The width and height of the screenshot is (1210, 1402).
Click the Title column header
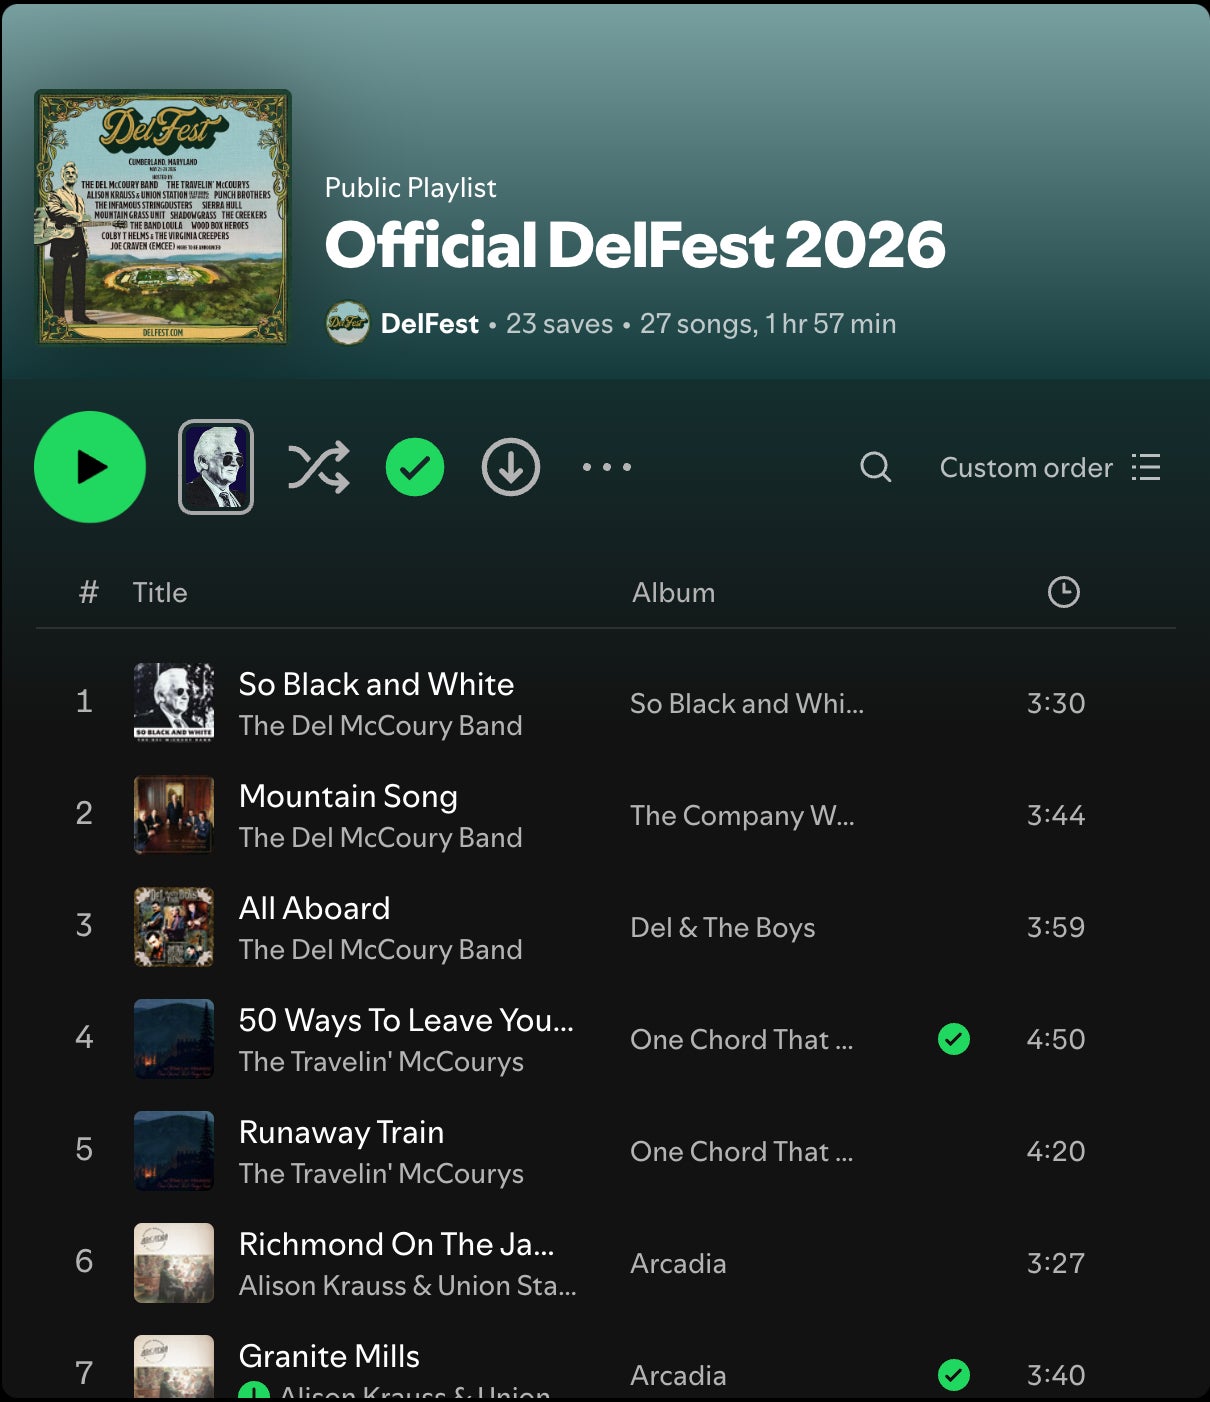(160, 592)
